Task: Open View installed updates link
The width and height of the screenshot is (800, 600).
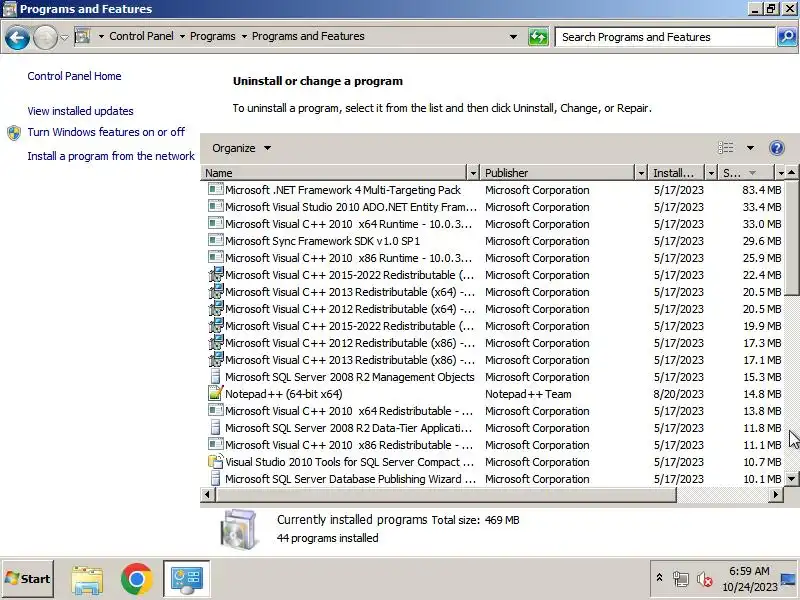Action: [80, 111]
